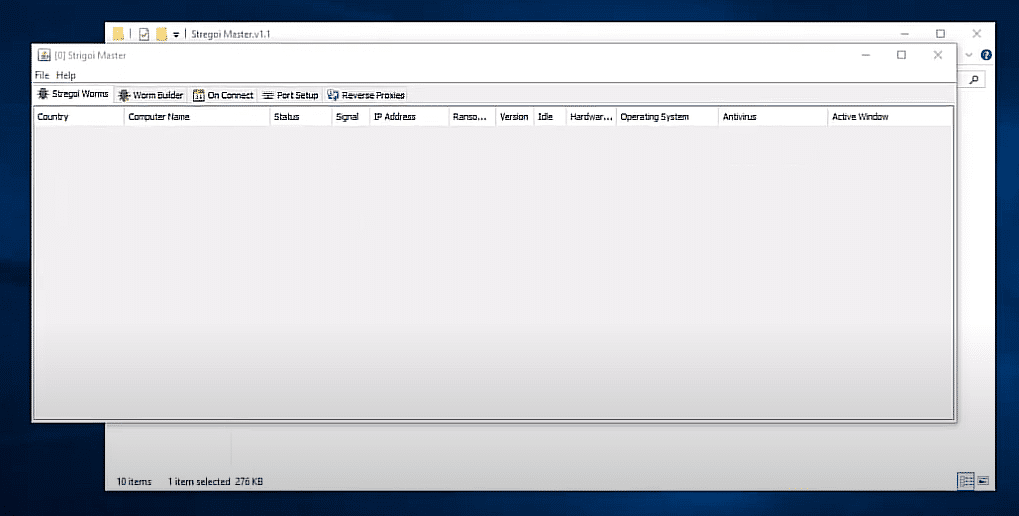The height and width of the screenshot is (516, 1019).
Task: Switch to the Reverse Proxies tab
Action: pos(366,96)
